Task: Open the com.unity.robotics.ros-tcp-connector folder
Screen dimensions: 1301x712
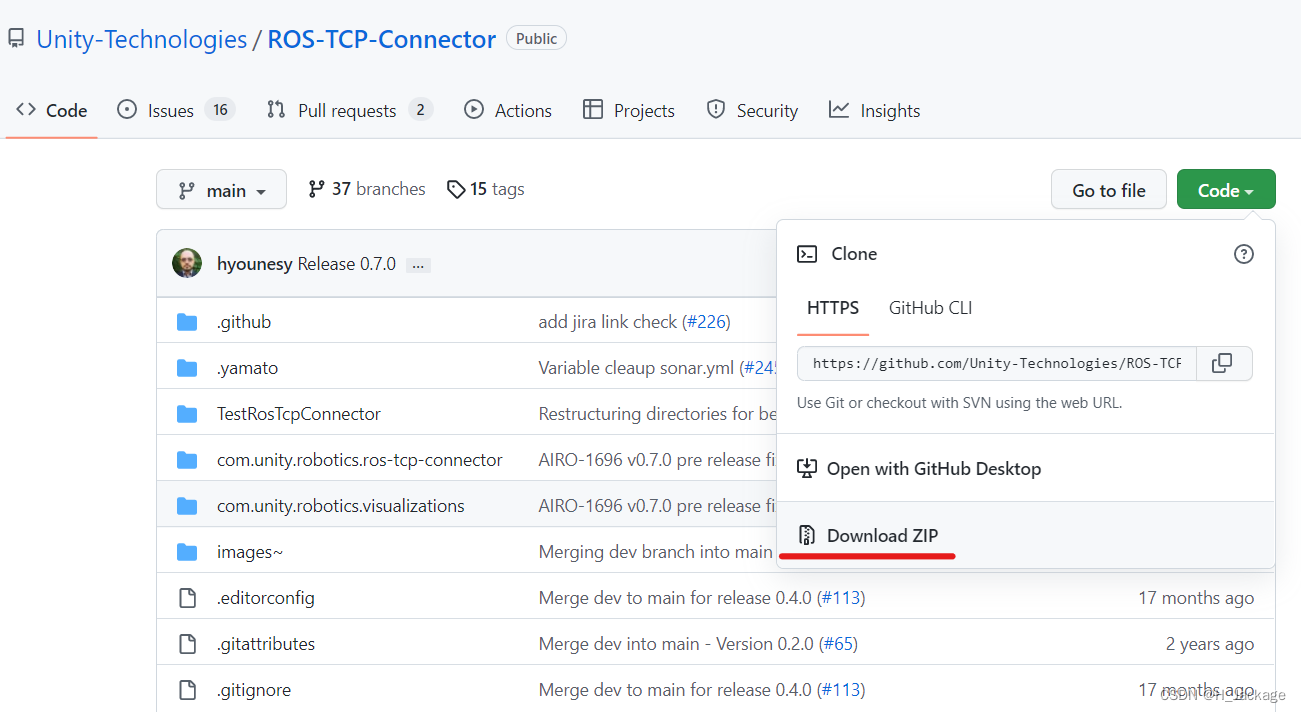Action: (360, 460)
